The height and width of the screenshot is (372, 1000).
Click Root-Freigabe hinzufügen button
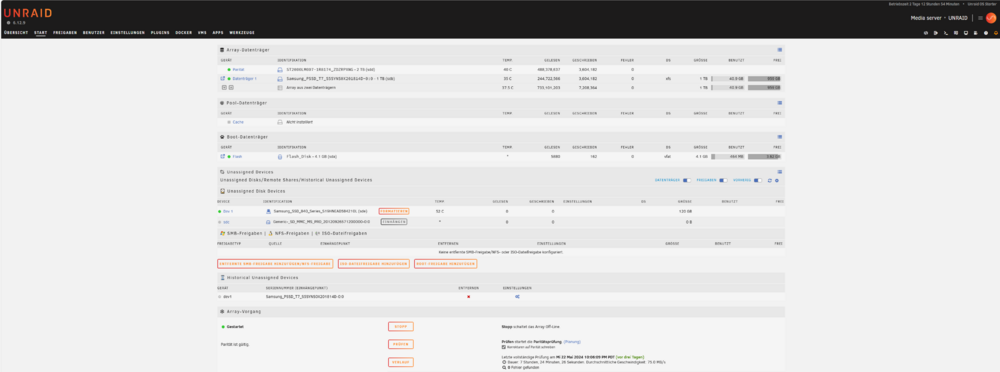[445, 264]
